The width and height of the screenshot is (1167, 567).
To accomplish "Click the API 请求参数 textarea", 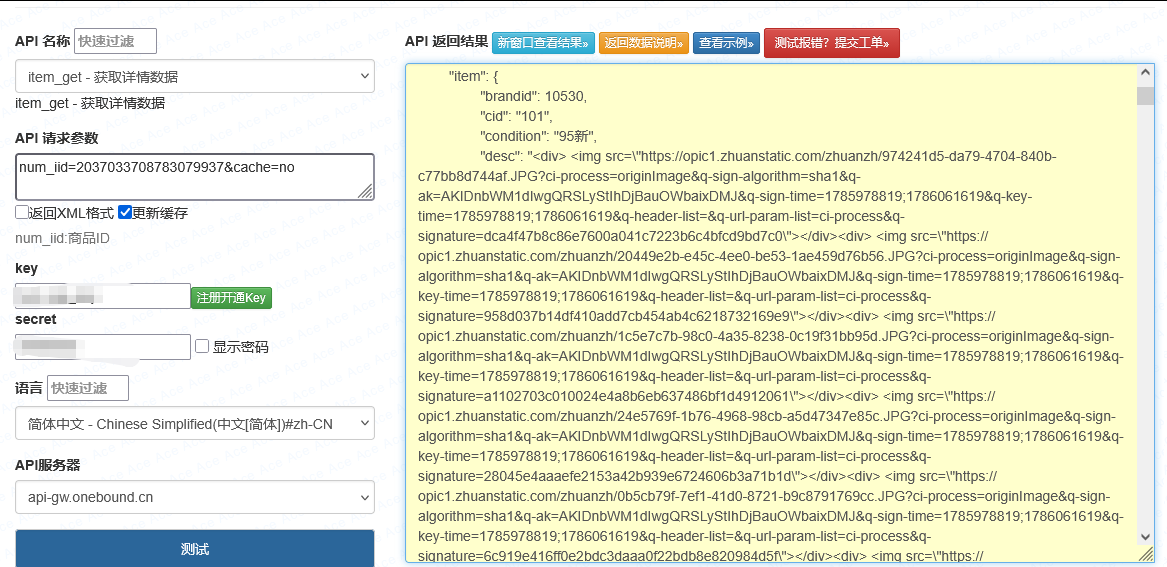I will click(194, 177).
